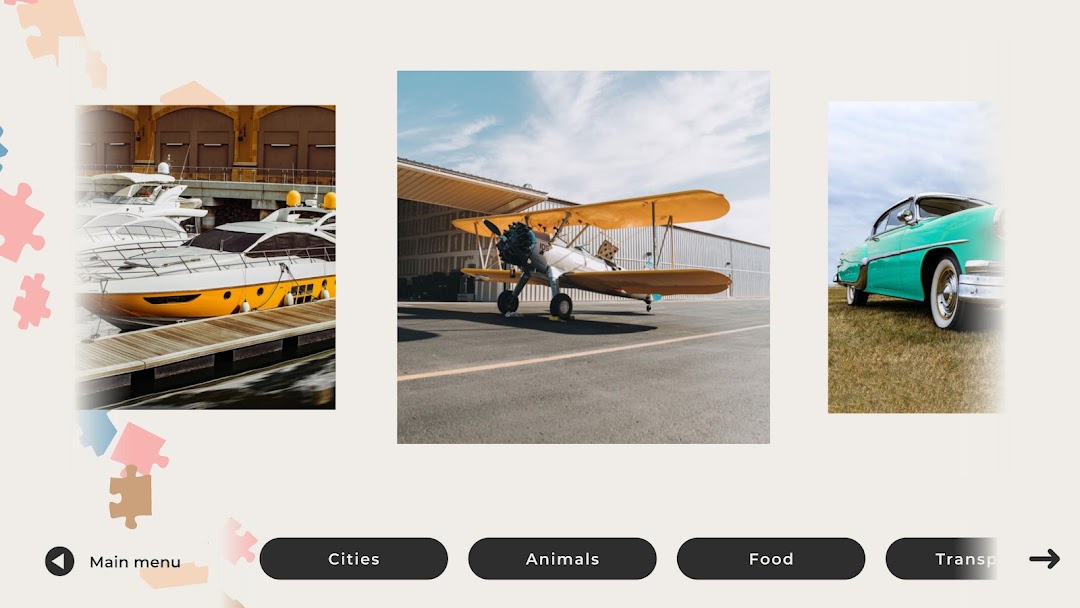Click the peach puzzle piece above yacht photo
The width and height of the screenshot is (1080, 608).
pyautogui.click(x=191, y=94)
